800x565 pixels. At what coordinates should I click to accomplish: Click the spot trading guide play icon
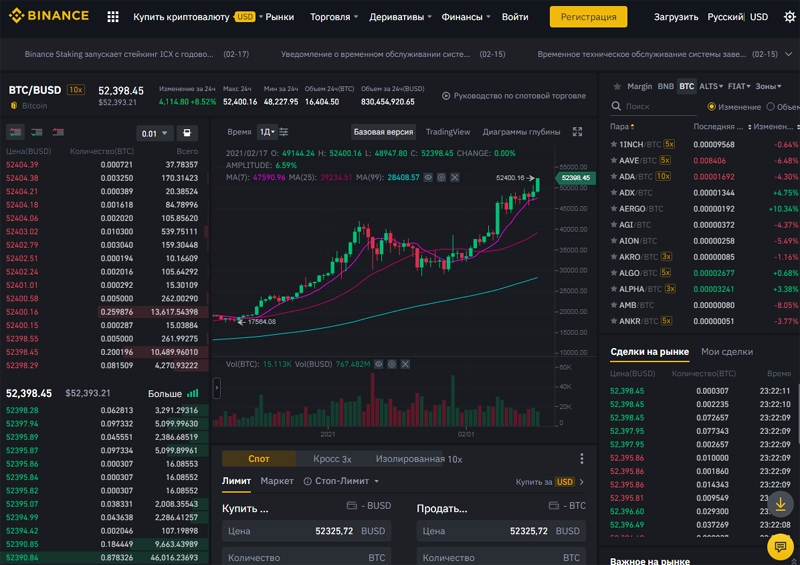[446, 96]
